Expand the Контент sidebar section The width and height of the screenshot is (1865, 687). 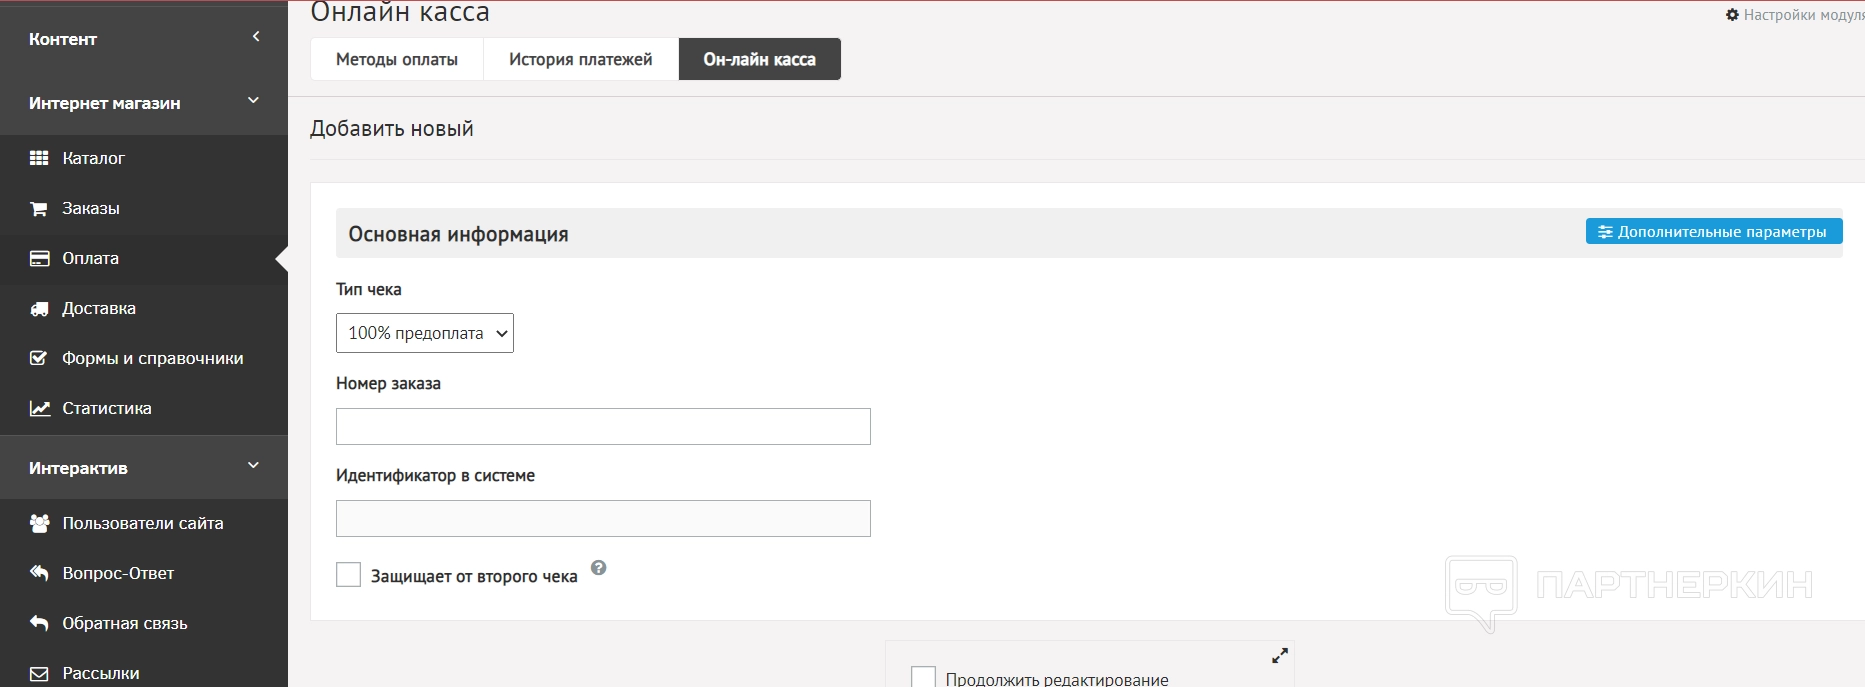[256, 37]
